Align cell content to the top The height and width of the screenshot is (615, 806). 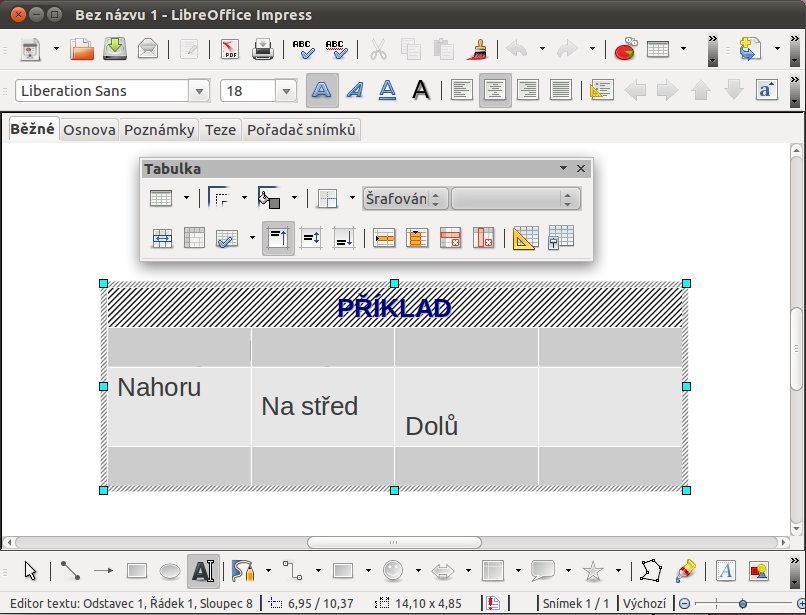[x=278, y=238]
